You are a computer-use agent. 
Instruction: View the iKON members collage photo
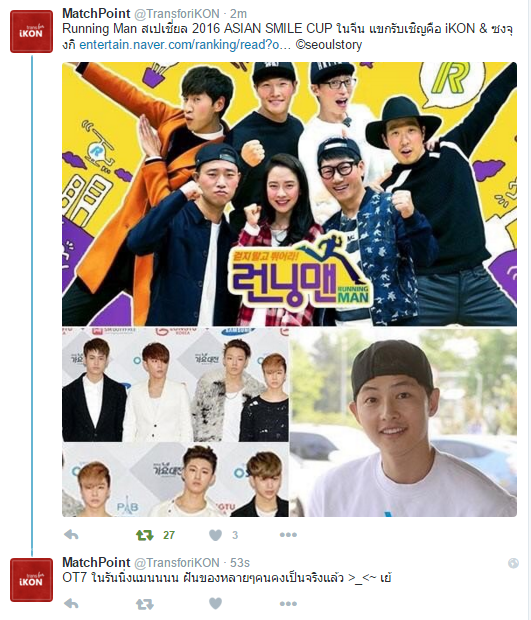click(x=175, y=422)
